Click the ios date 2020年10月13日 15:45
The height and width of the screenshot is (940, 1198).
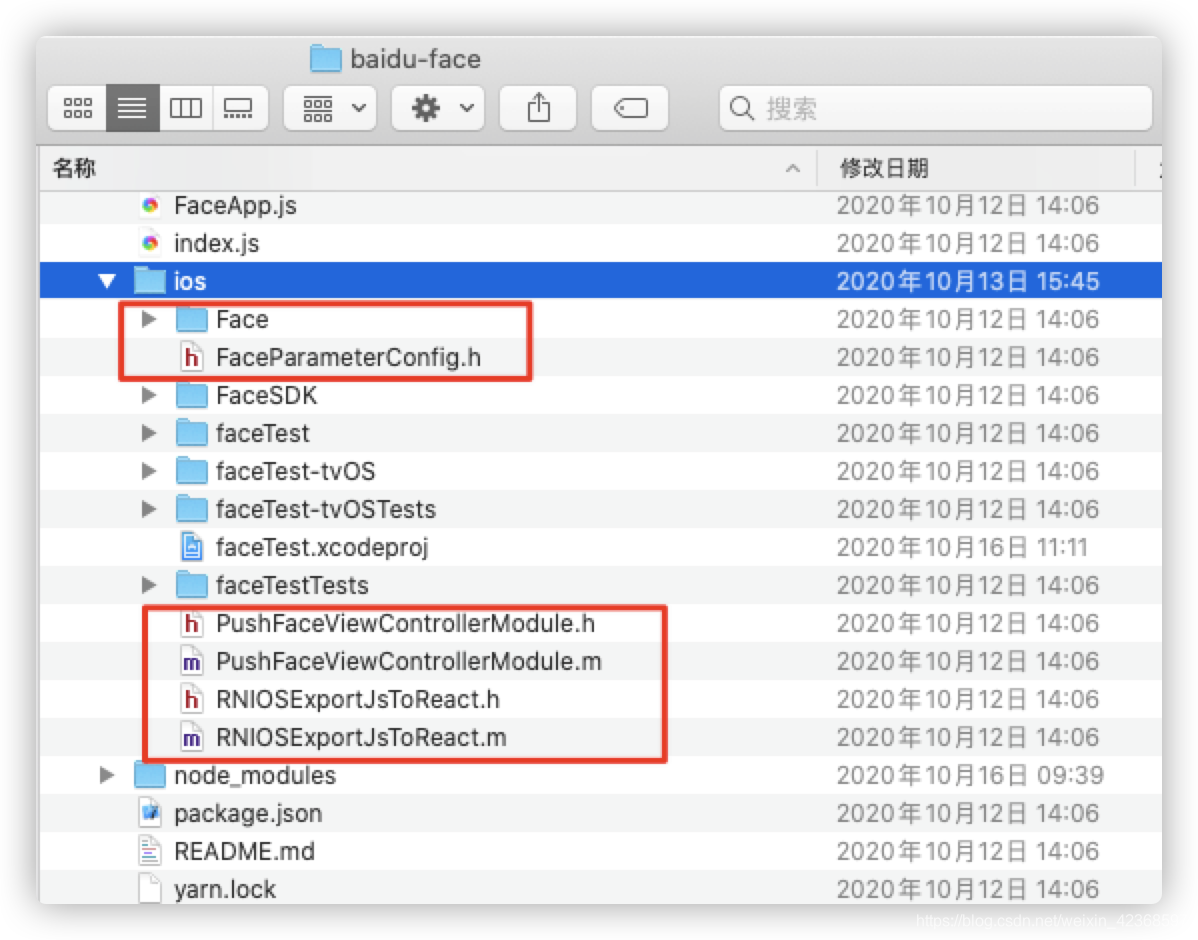[967, 281]
